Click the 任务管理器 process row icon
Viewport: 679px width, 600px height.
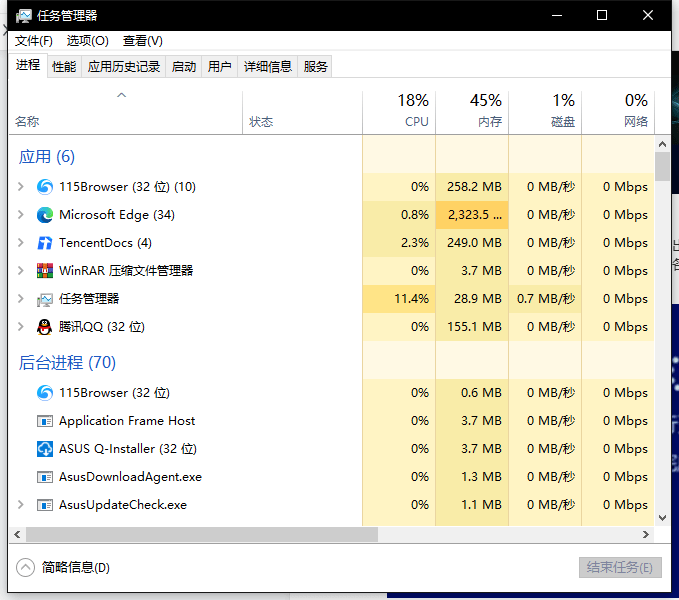point(45,299)
